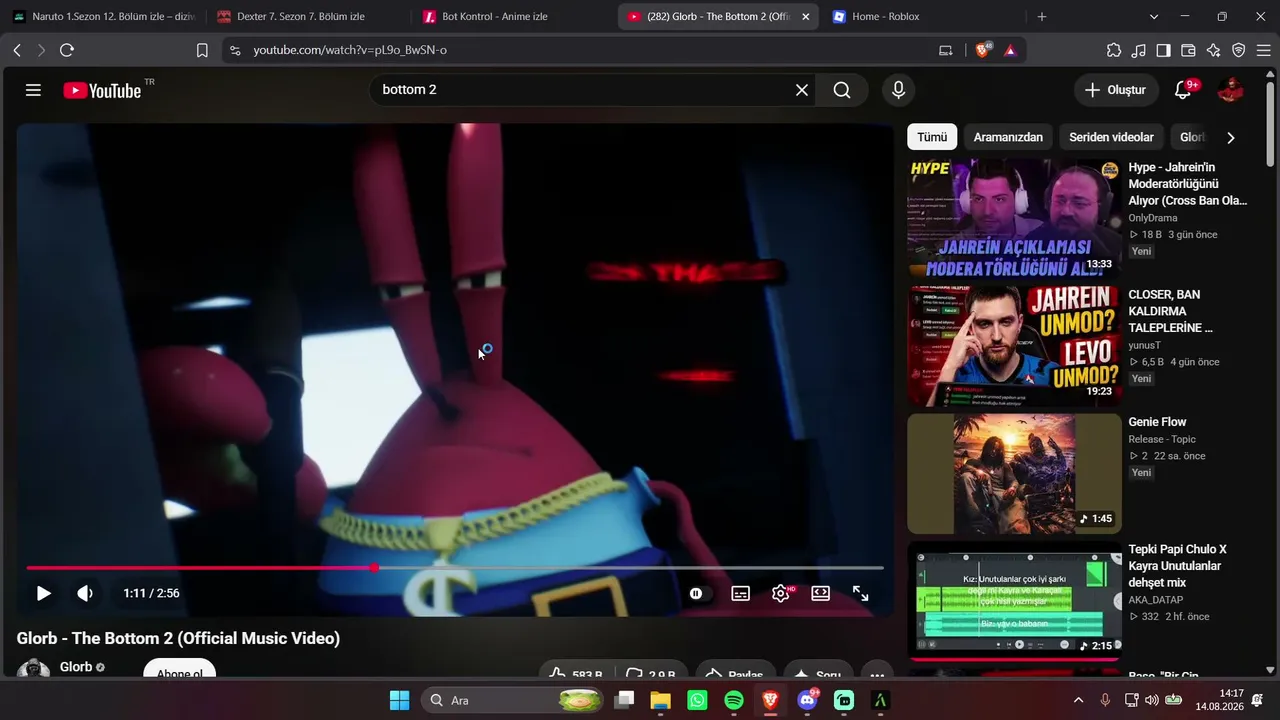Show hidden system tray icons
The height and width of the screenshot is (720, 1280).
pos(1078,700)
